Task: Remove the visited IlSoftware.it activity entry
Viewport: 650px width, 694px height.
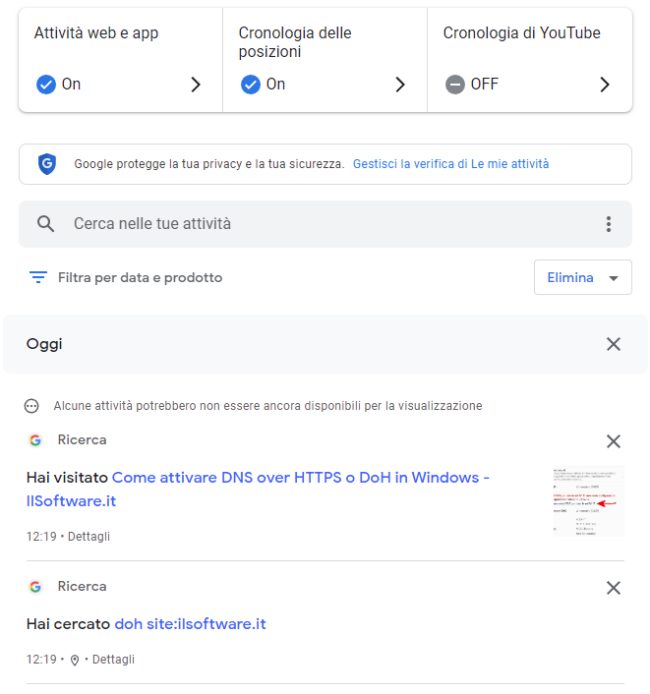Action: (x=613, y=441)
